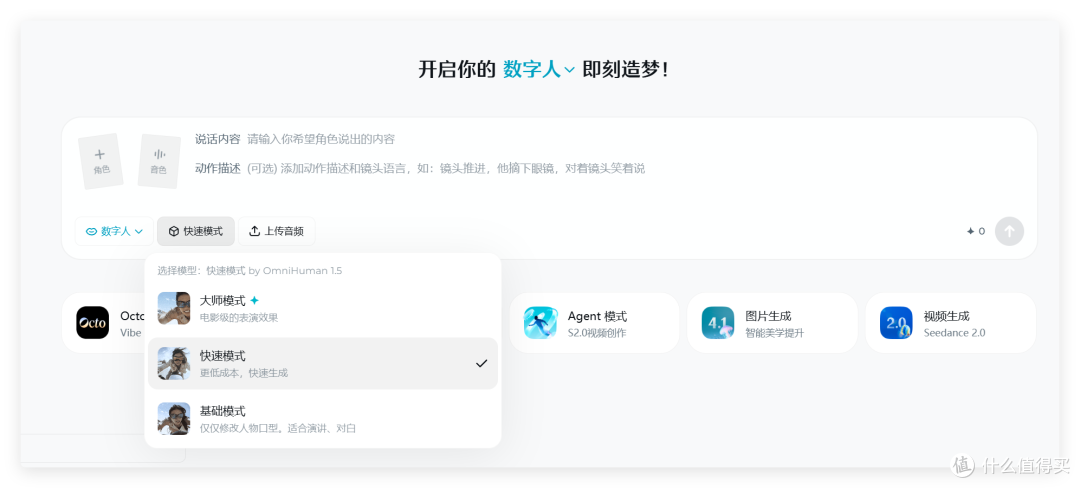Click the upload arrow icon in 上传音频
The height and width of the screenshot is (488, 1080).
[255, 231]
